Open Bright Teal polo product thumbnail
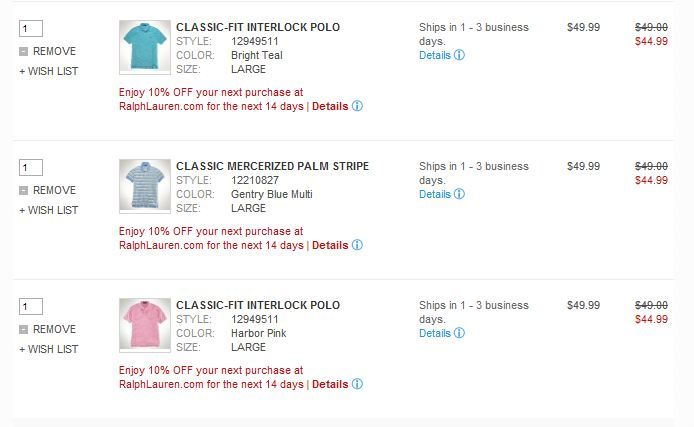Screen dimensions: 694x427 tap(145, 47)
